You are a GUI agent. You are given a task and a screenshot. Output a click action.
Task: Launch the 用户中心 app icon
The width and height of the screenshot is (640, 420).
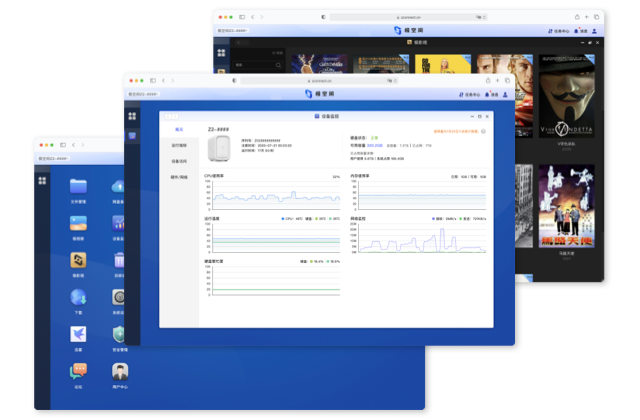click(x=119, y=371)
